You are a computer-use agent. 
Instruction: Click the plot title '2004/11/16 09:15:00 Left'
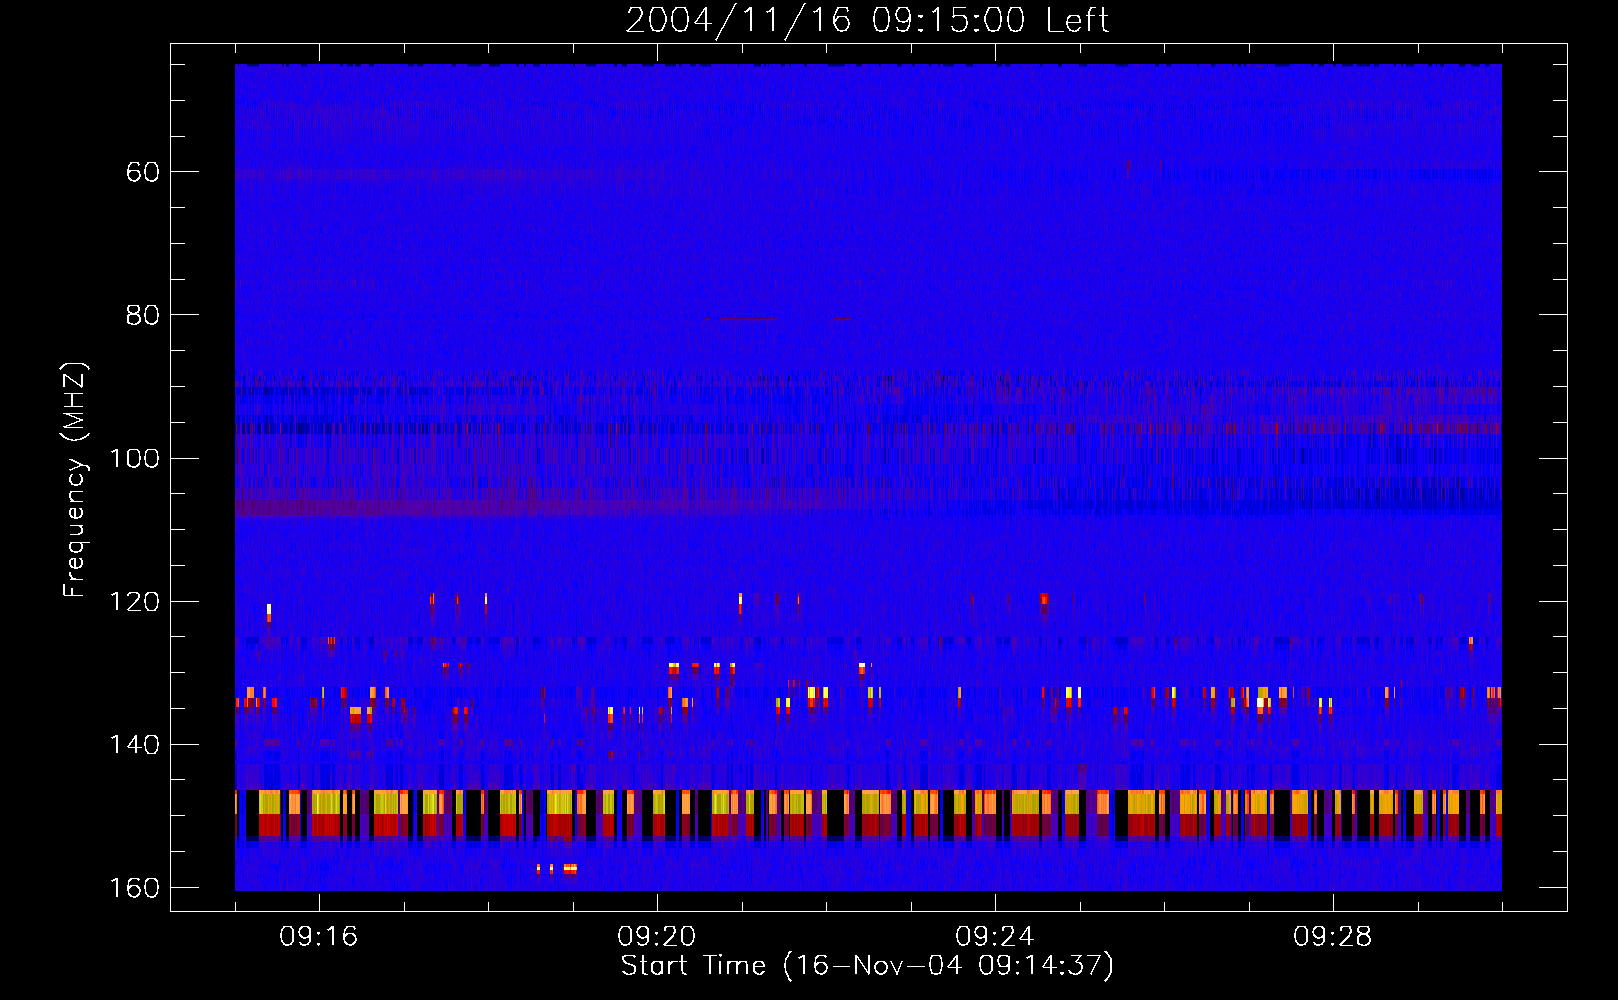[x=867, y=20]
